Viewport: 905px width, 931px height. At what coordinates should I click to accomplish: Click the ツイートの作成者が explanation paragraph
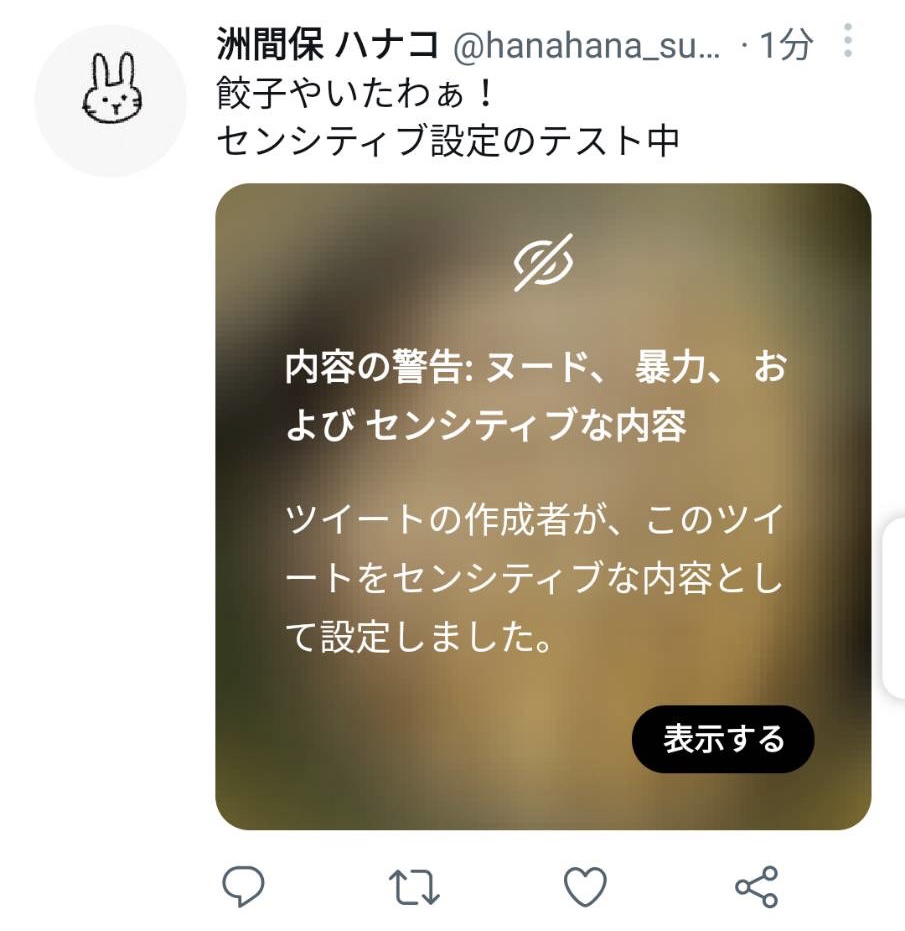pyautogui.click(x=534, y=578)
